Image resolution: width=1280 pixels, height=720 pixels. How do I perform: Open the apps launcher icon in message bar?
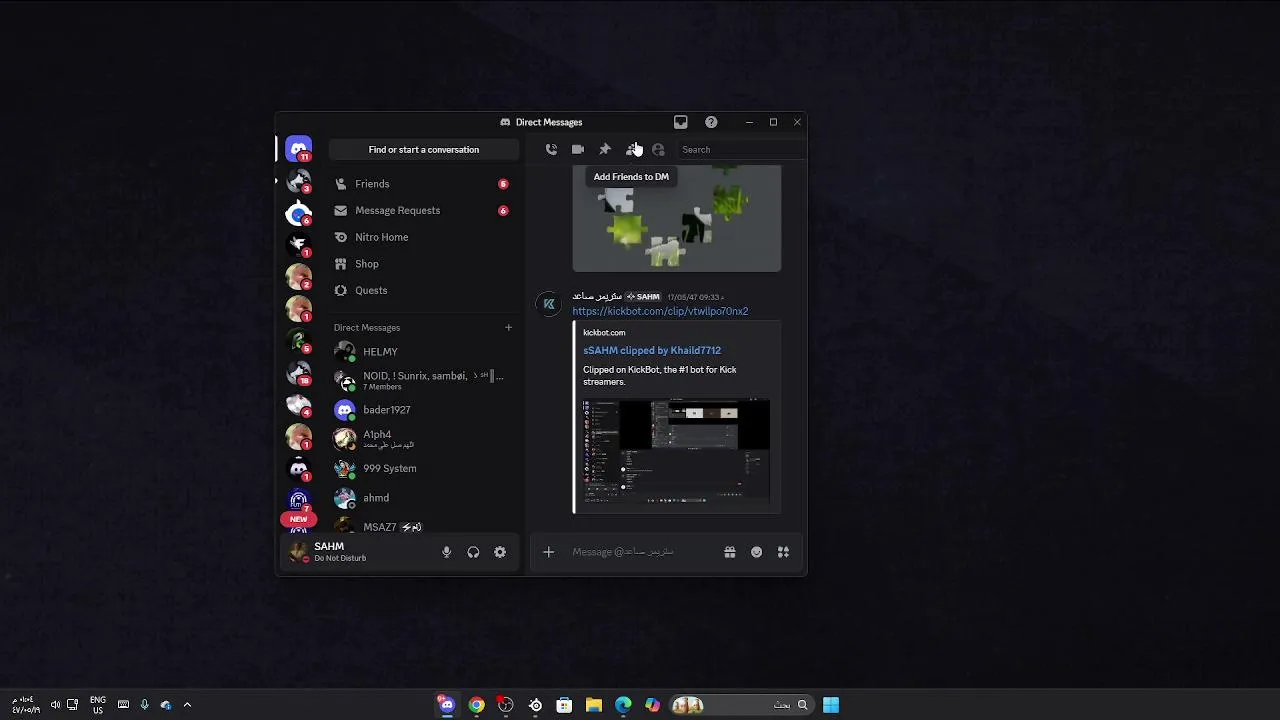[x=784, y=552]
